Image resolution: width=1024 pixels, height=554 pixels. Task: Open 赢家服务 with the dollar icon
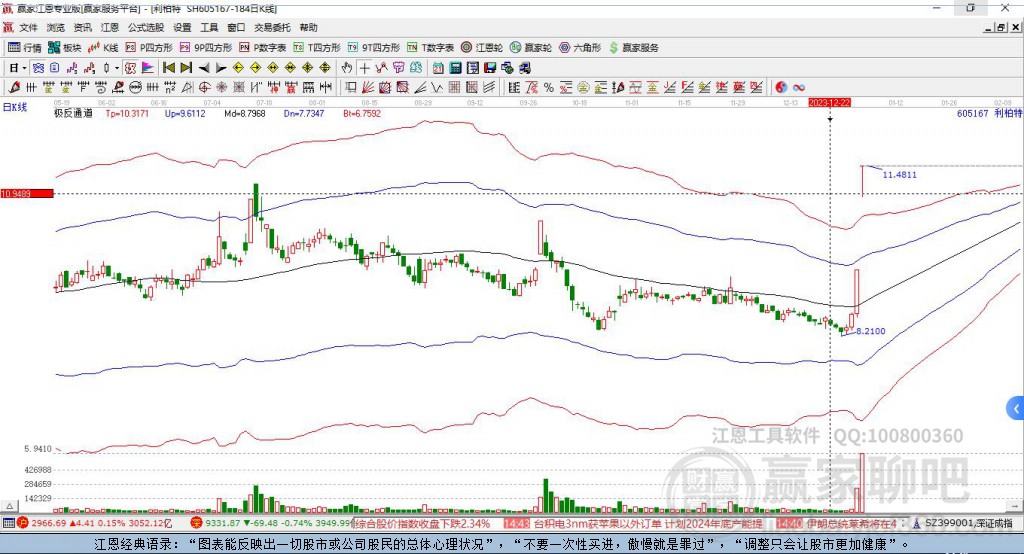(634, 48)
